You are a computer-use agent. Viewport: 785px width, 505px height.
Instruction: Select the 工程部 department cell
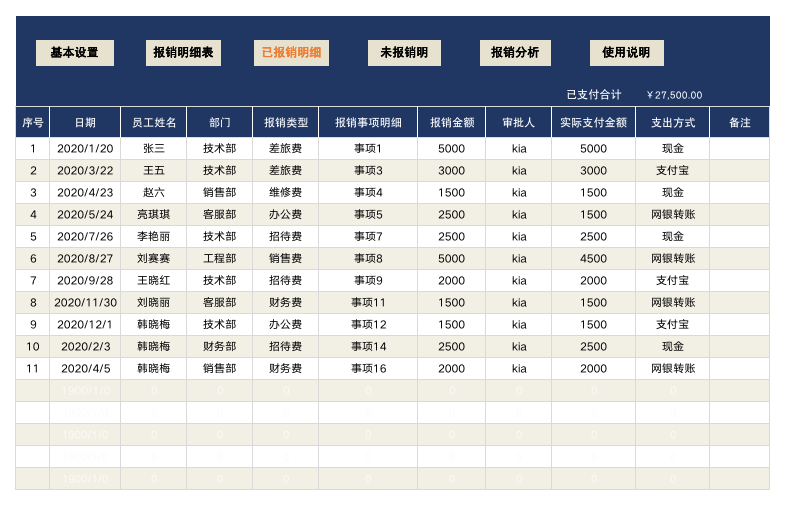pos(220,259)
